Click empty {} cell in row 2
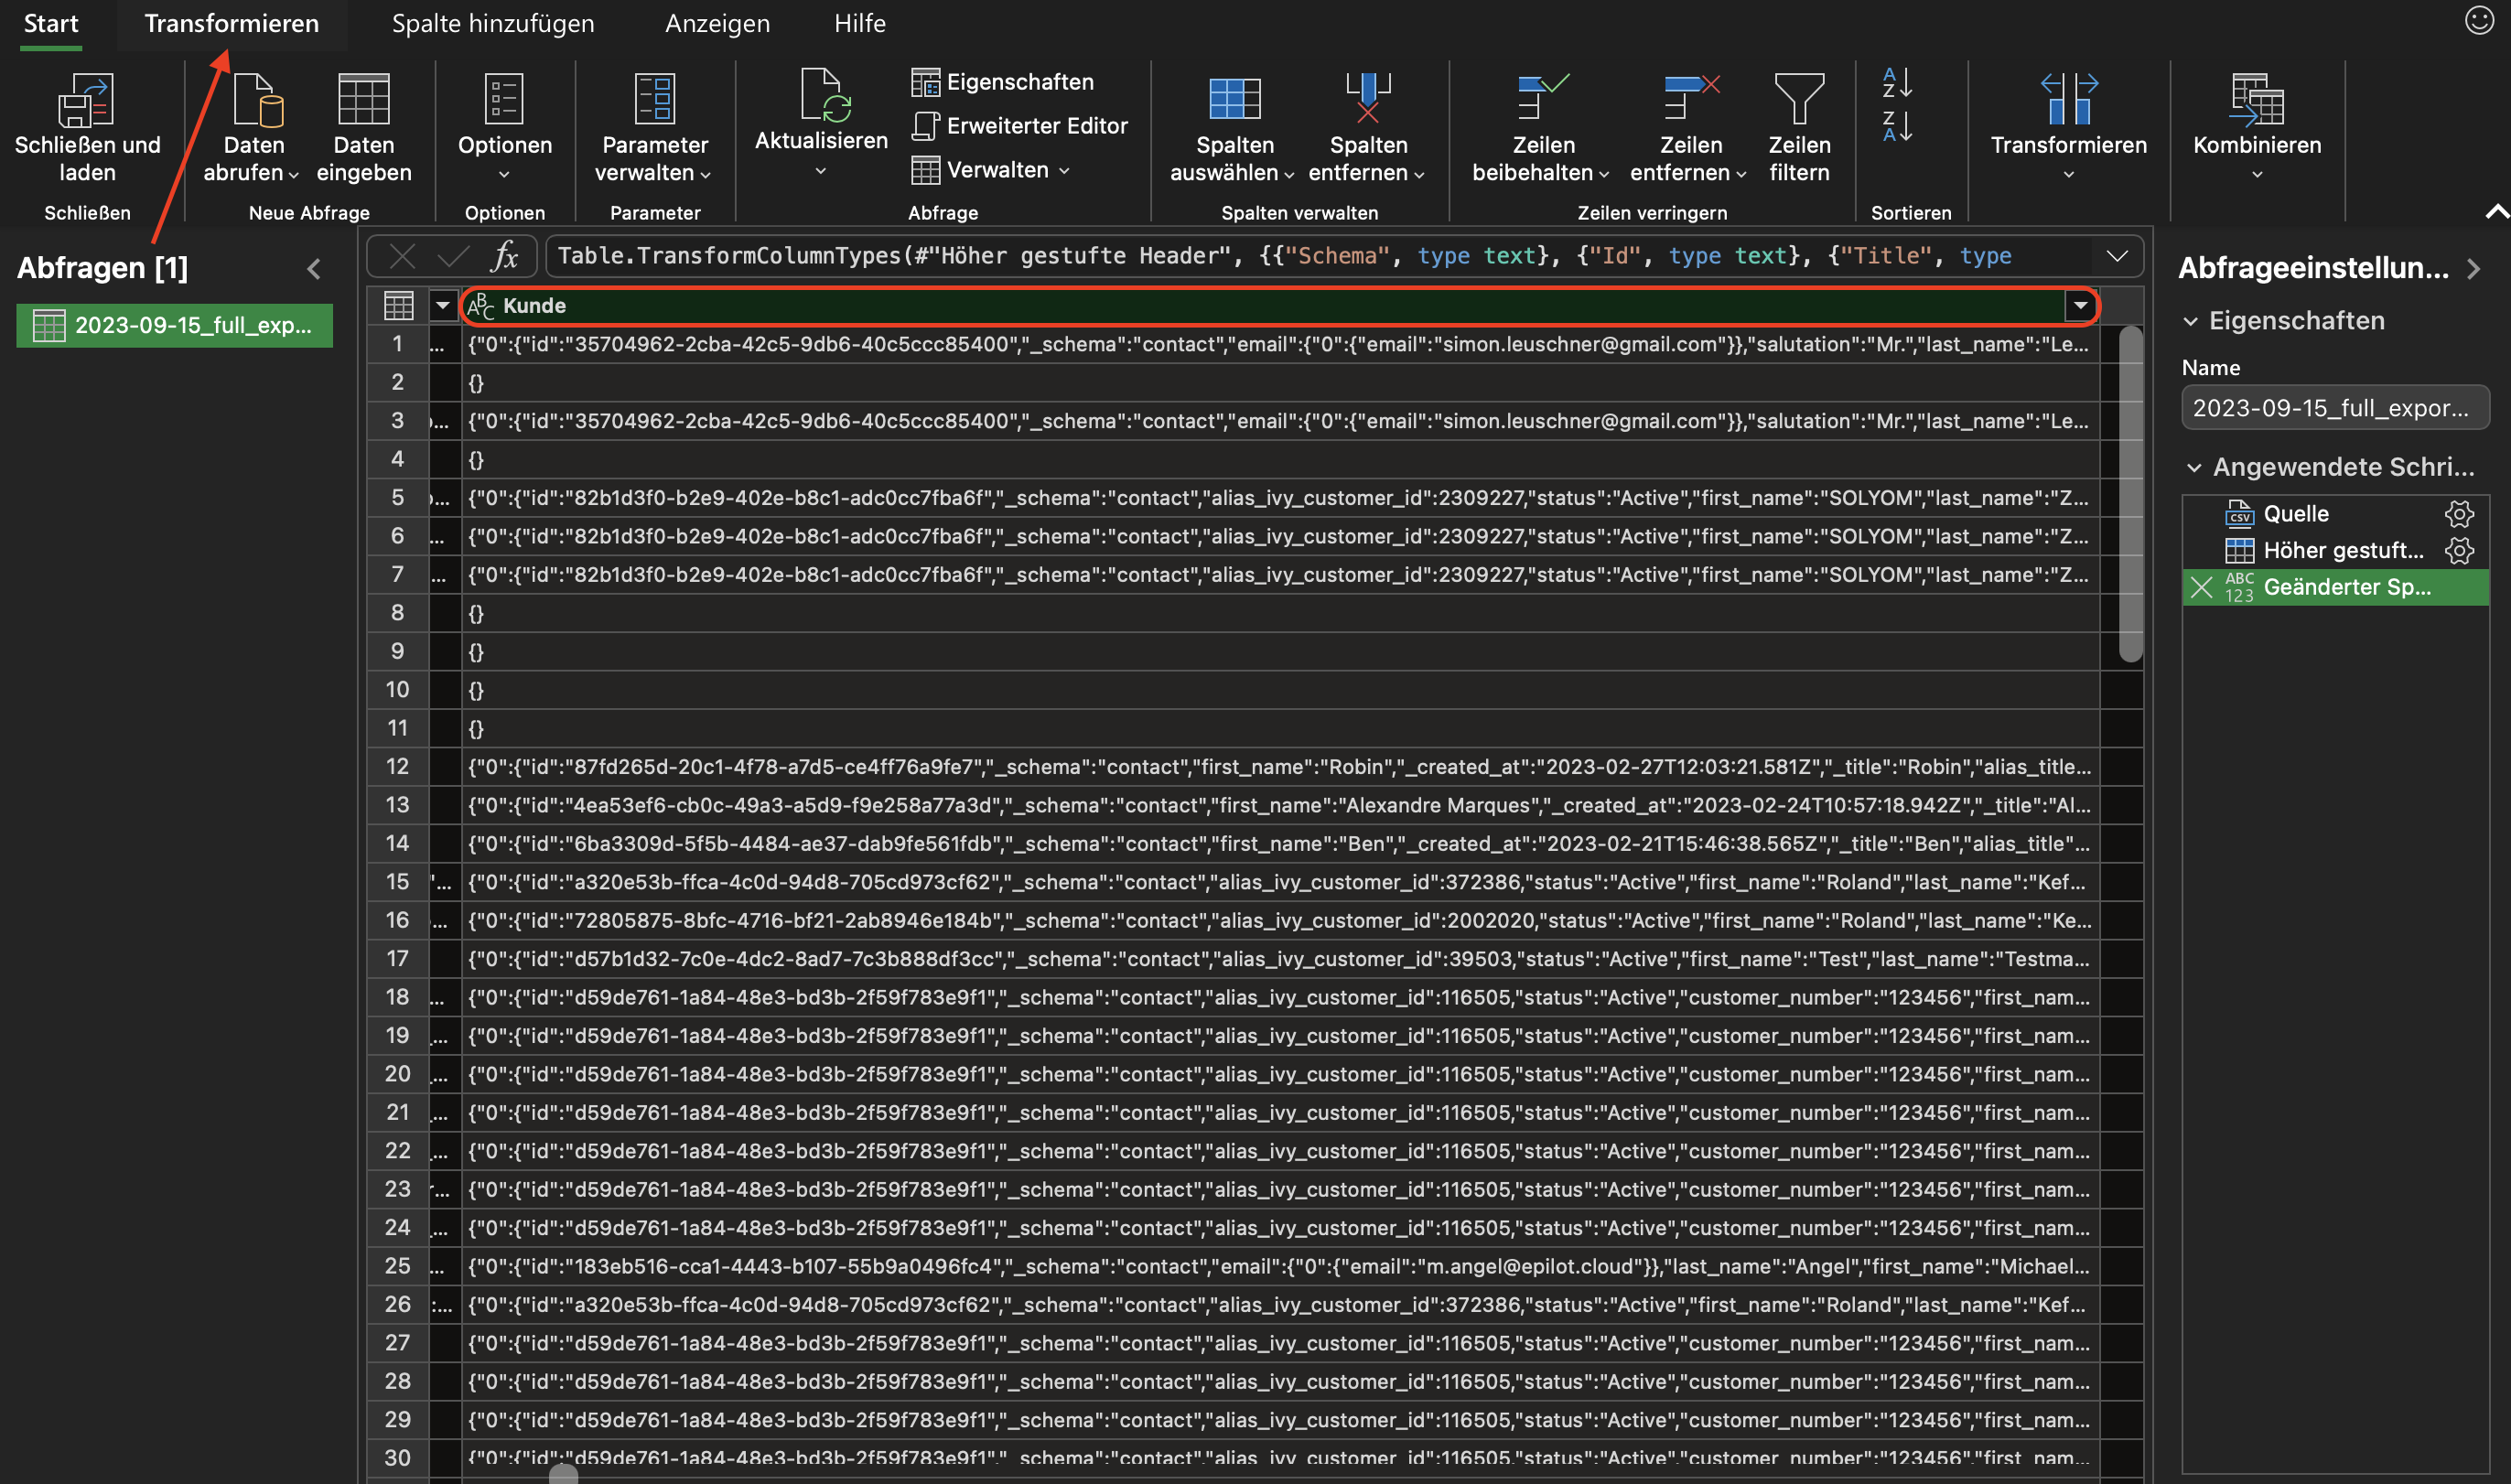Image resolution: width=2511 pixels, height=1484 pixels. 1279,382
